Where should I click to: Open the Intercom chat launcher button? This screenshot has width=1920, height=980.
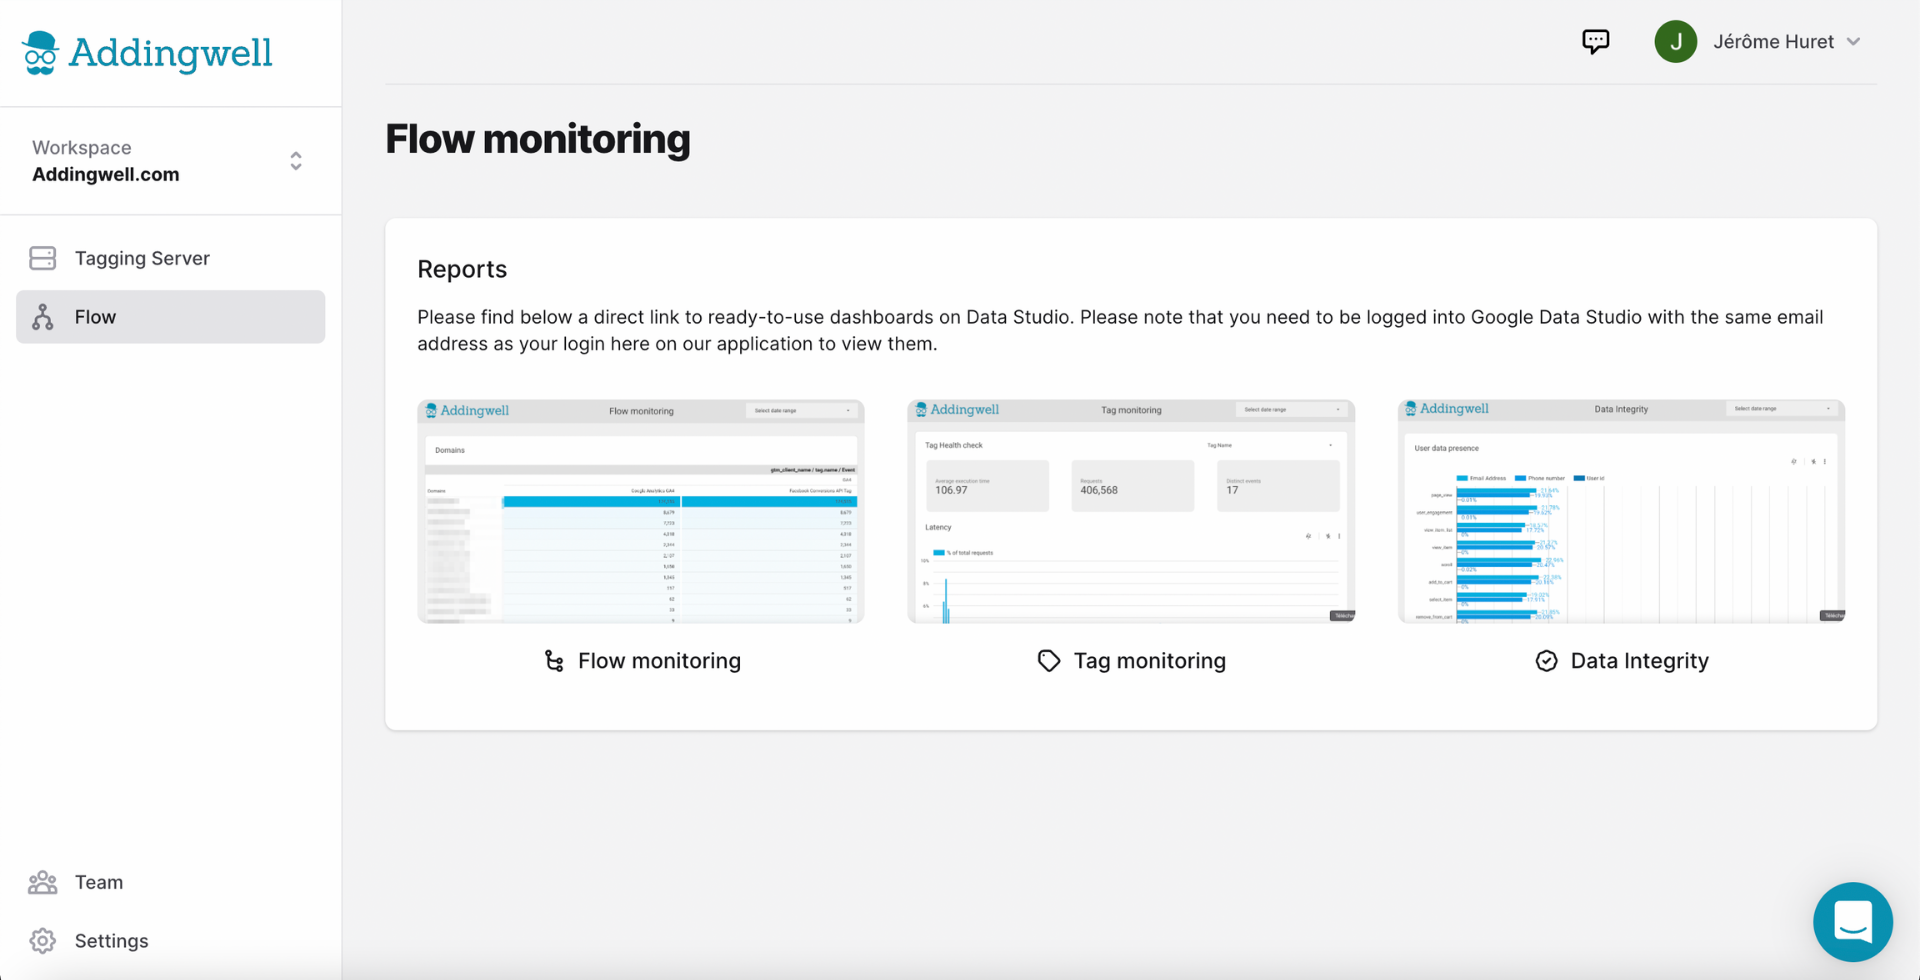click(1853, 922)
